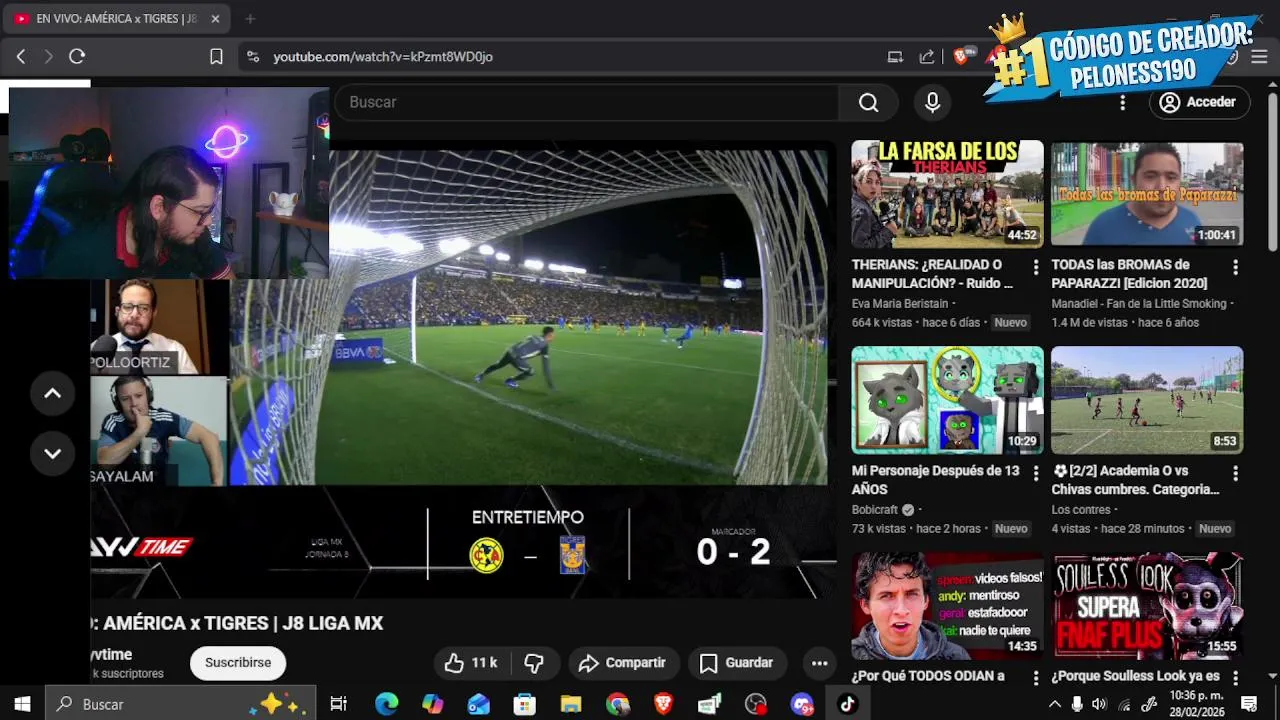The image size is (1280, 720).
Task: Open Mi Personaje Después de 13 AÑOS thumbnail
Action: [947, 400]
